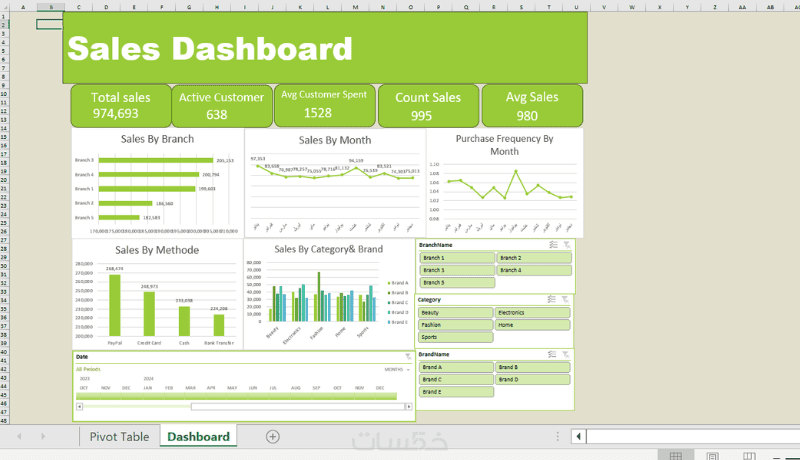Image resolution: width=800 pixels, height=460 pixels.
Task: Select the Dashboard sheet tab
Action: point(198,437)
